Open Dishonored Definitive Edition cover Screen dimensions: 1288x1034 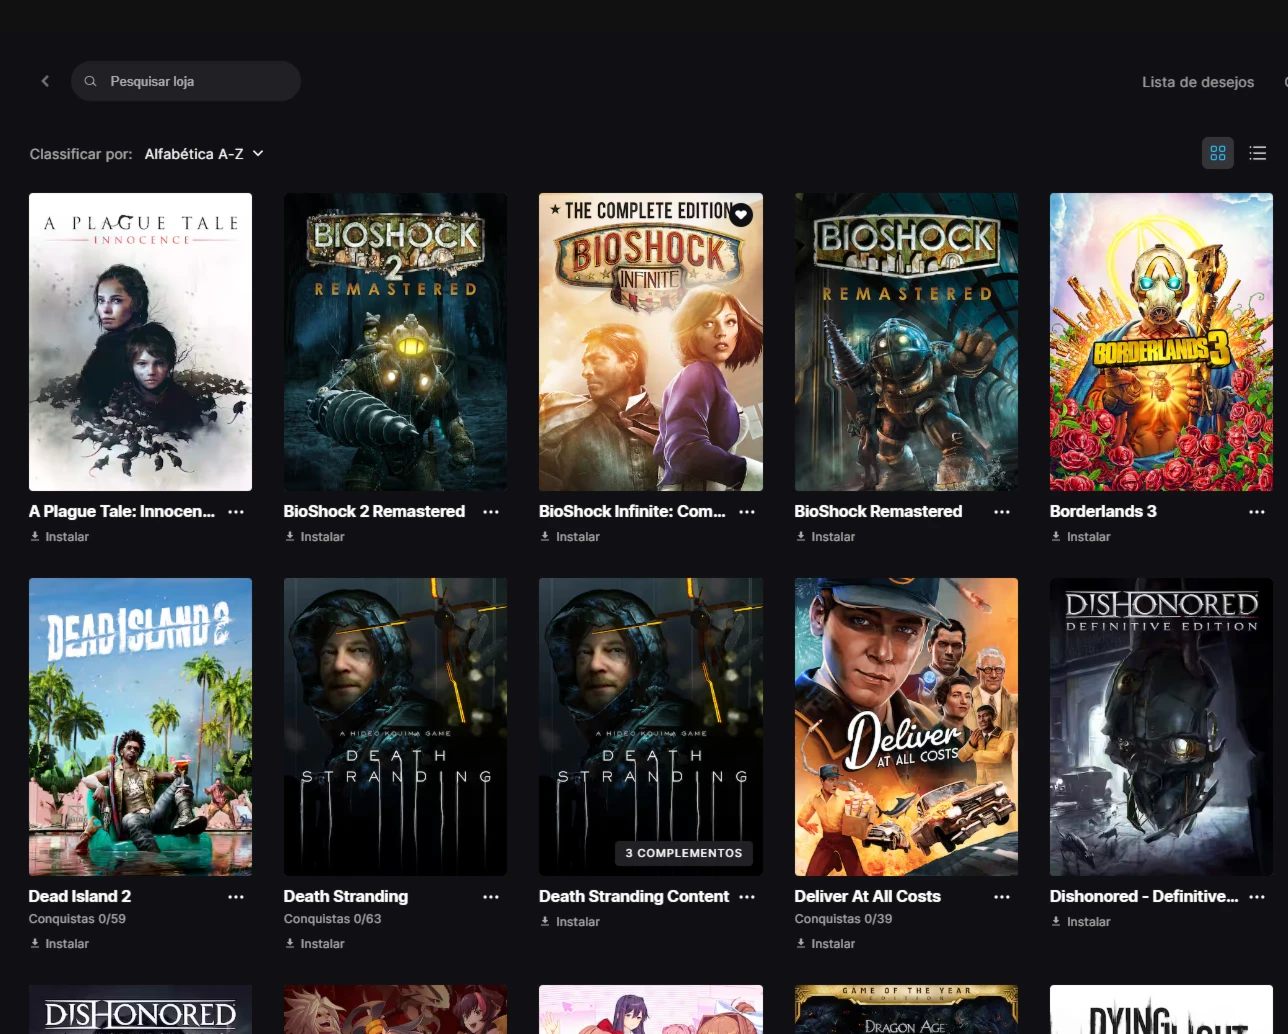click(x=1161, y=727)
